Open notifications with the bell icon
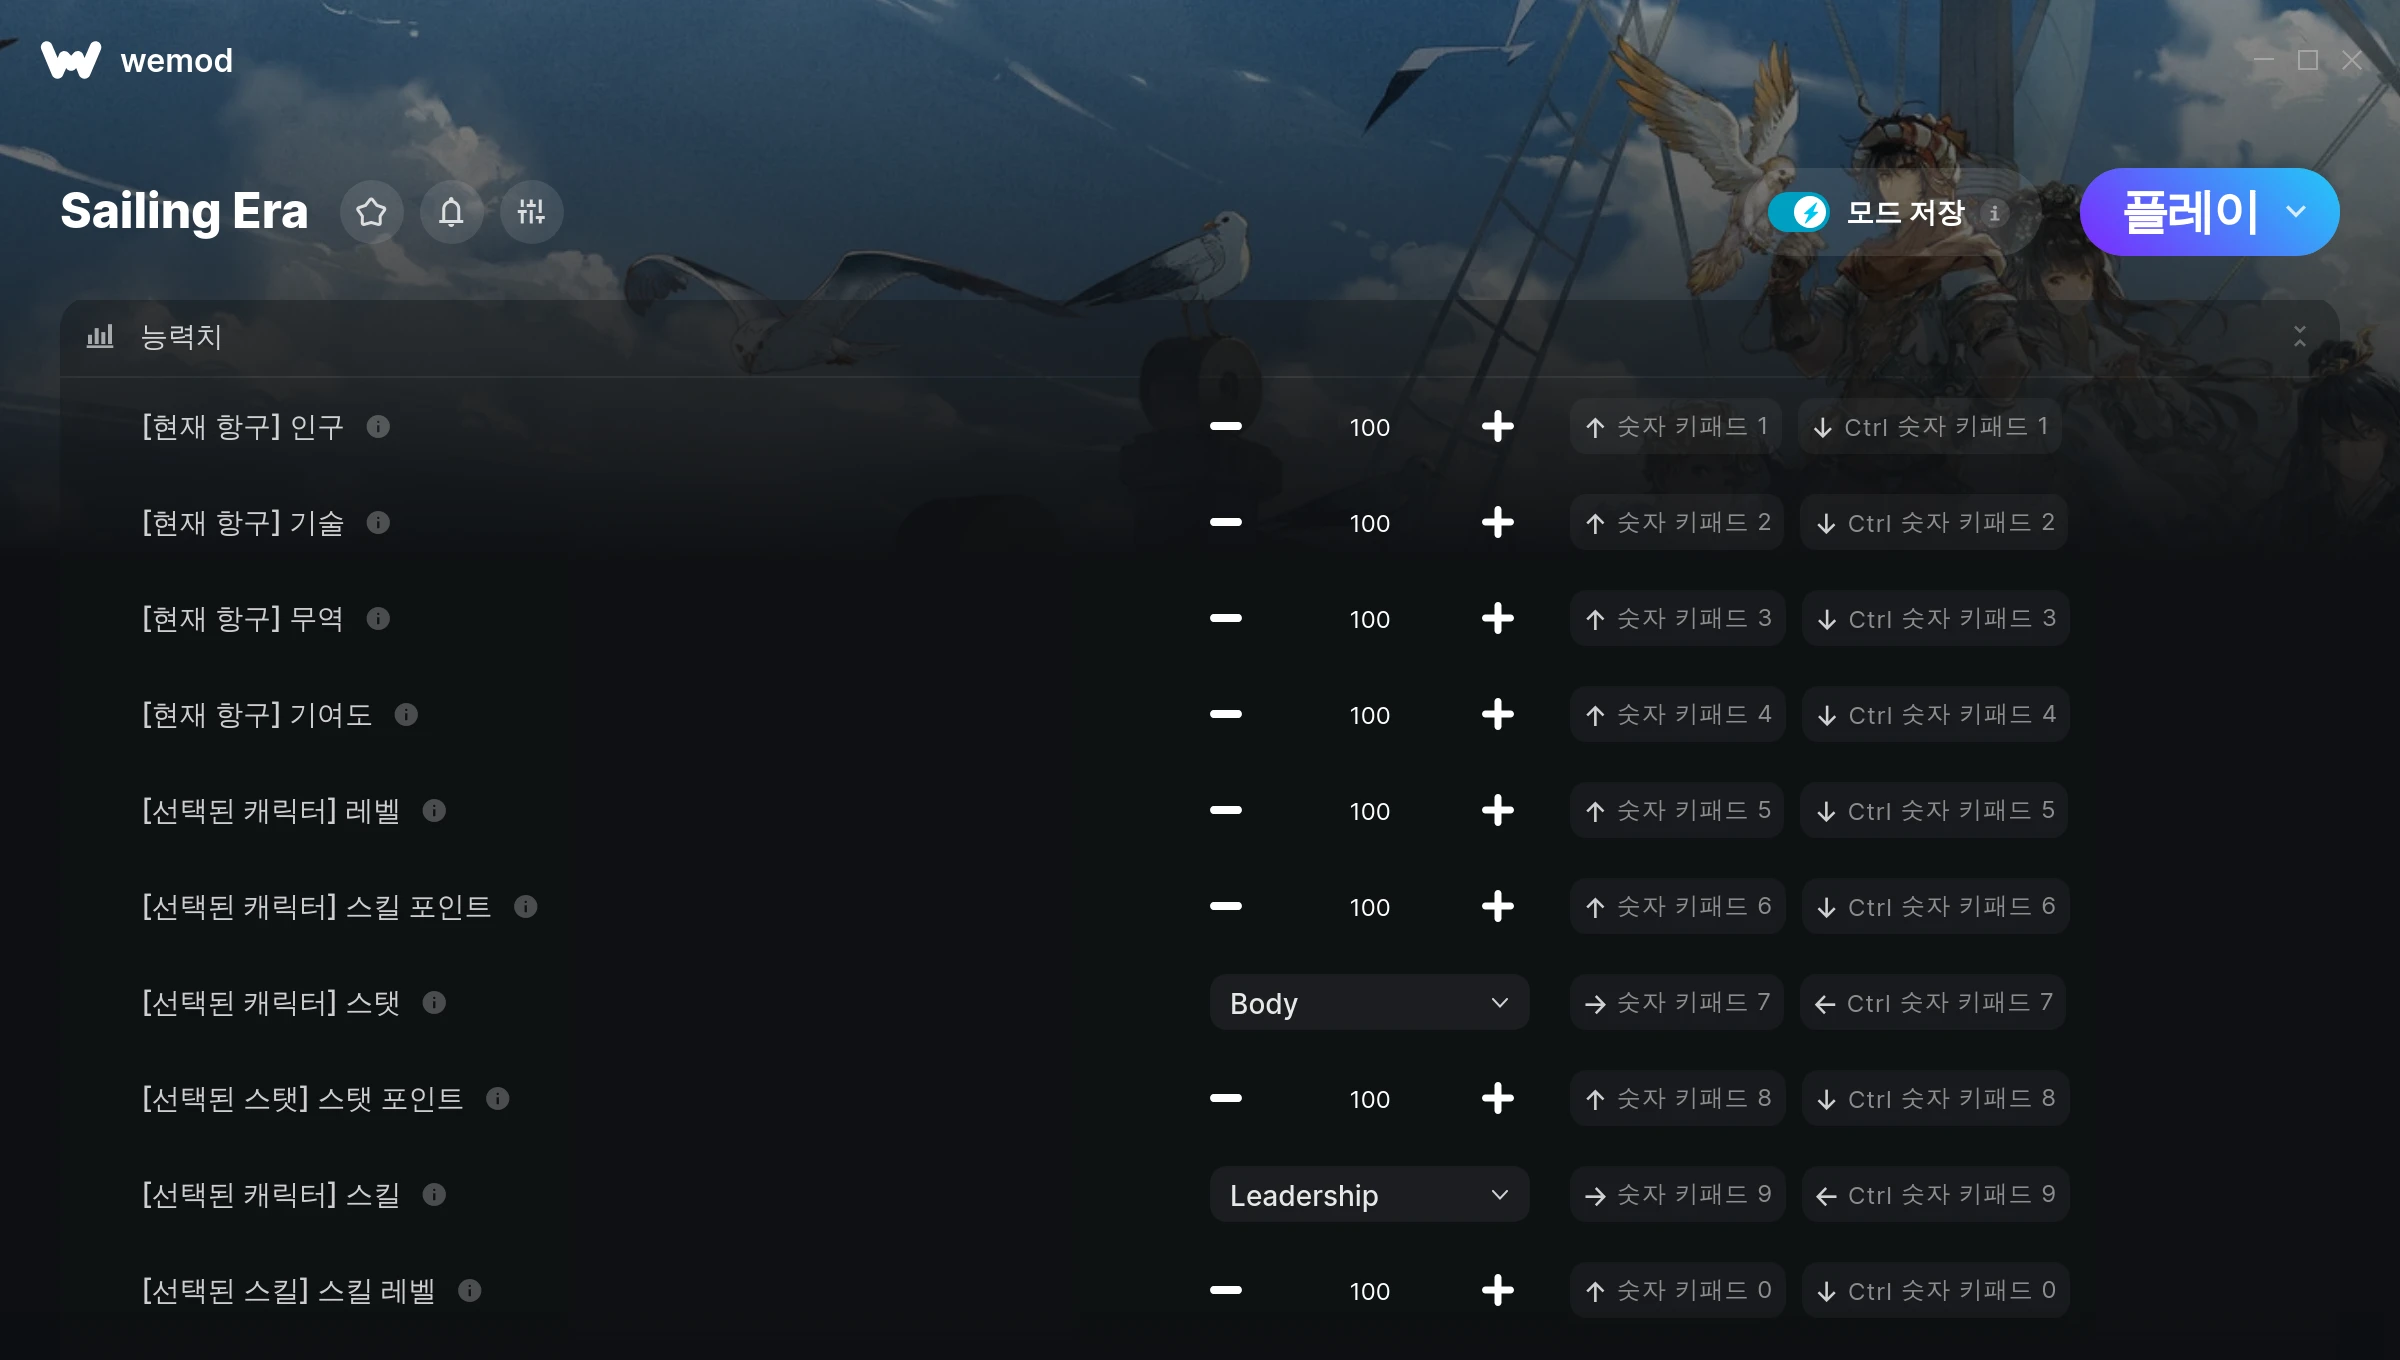 (x=451, y=212)
